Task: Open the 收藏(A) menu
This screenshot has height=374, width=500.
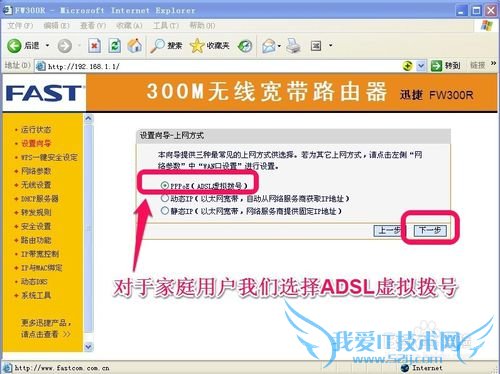Action: [x=129, y=26]
